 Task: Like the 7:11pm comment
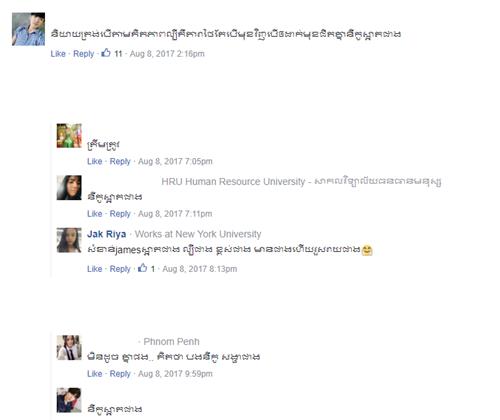point(95,214)
